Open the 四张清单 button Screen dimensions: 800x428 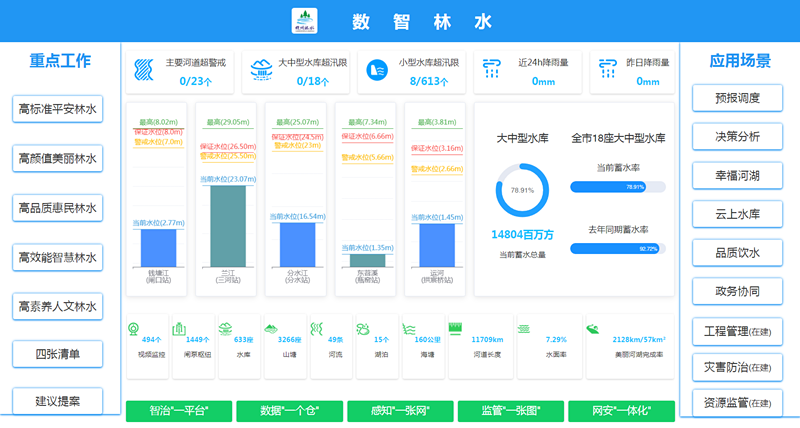pyautogui.click(x=58, y=353)
